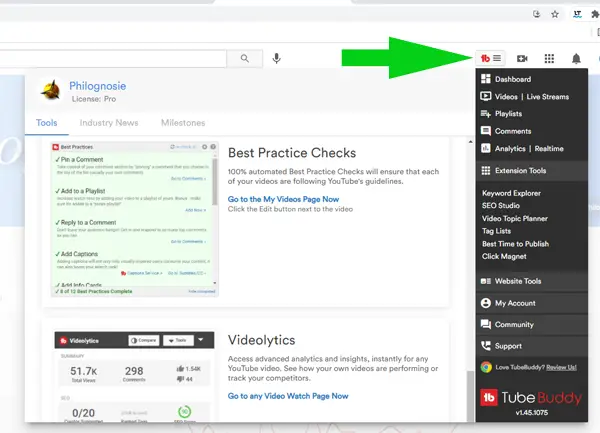Click Go to any Video Watch Page Now
Viewport: 600px width, 433px height.
tap(288, 396)
